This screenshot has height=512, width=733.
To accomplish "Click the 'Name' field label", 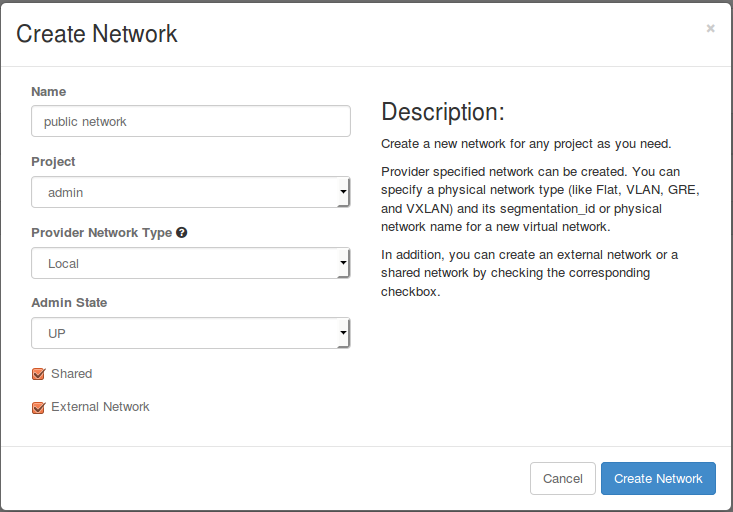I will click(x=48, y=91).
